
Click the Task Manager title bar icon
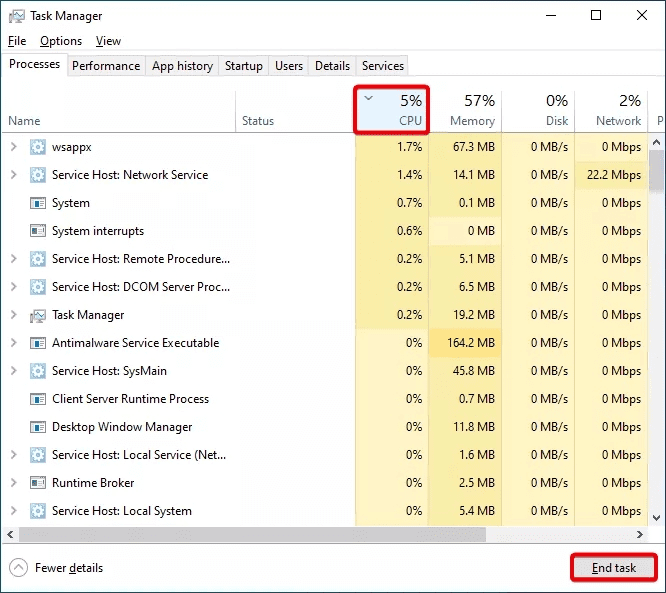(x=17, y=16)
